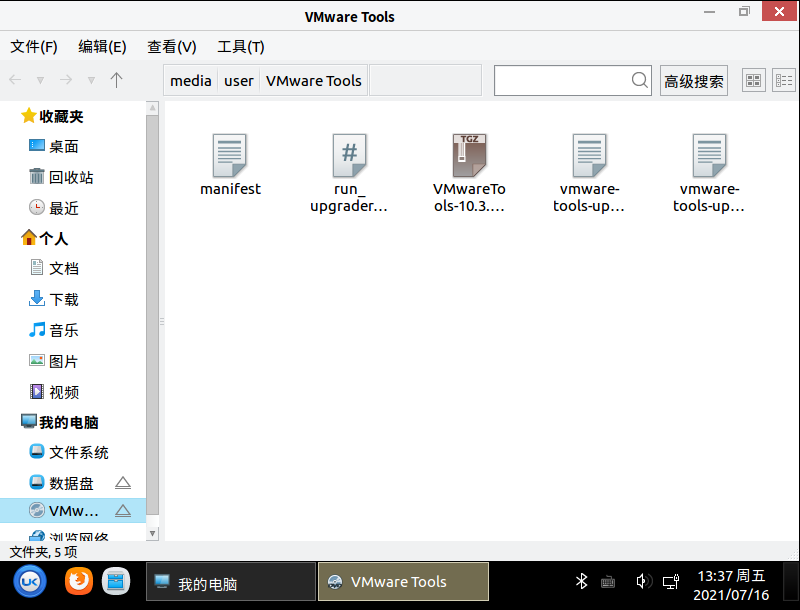The image size is (800, 610).
Task: Open the back history dropdown arrow
Action: pyautogui.click(x=40, y=80)
